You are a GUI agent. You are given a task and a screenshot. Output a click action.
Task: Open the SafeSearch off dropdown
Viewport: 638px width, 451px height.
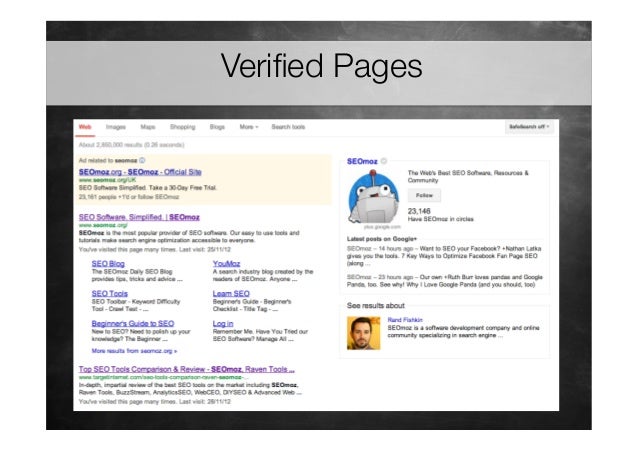pyautogui.click(x=529, y=127)
